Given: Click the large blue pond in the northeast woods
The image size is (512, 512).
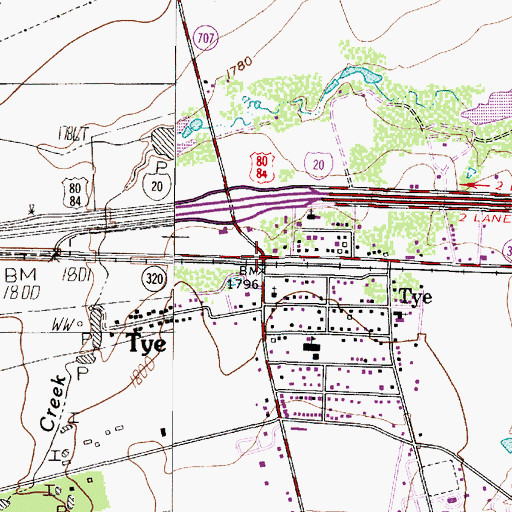Looking at the screenshot, I should 361,74.
